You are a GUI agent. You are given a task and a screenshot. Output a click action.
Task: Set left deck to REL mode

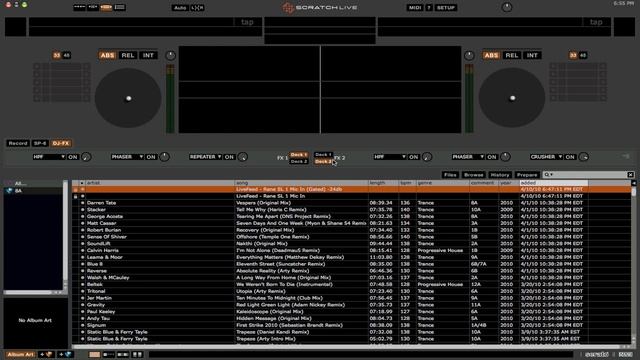[x=128, y=55]
